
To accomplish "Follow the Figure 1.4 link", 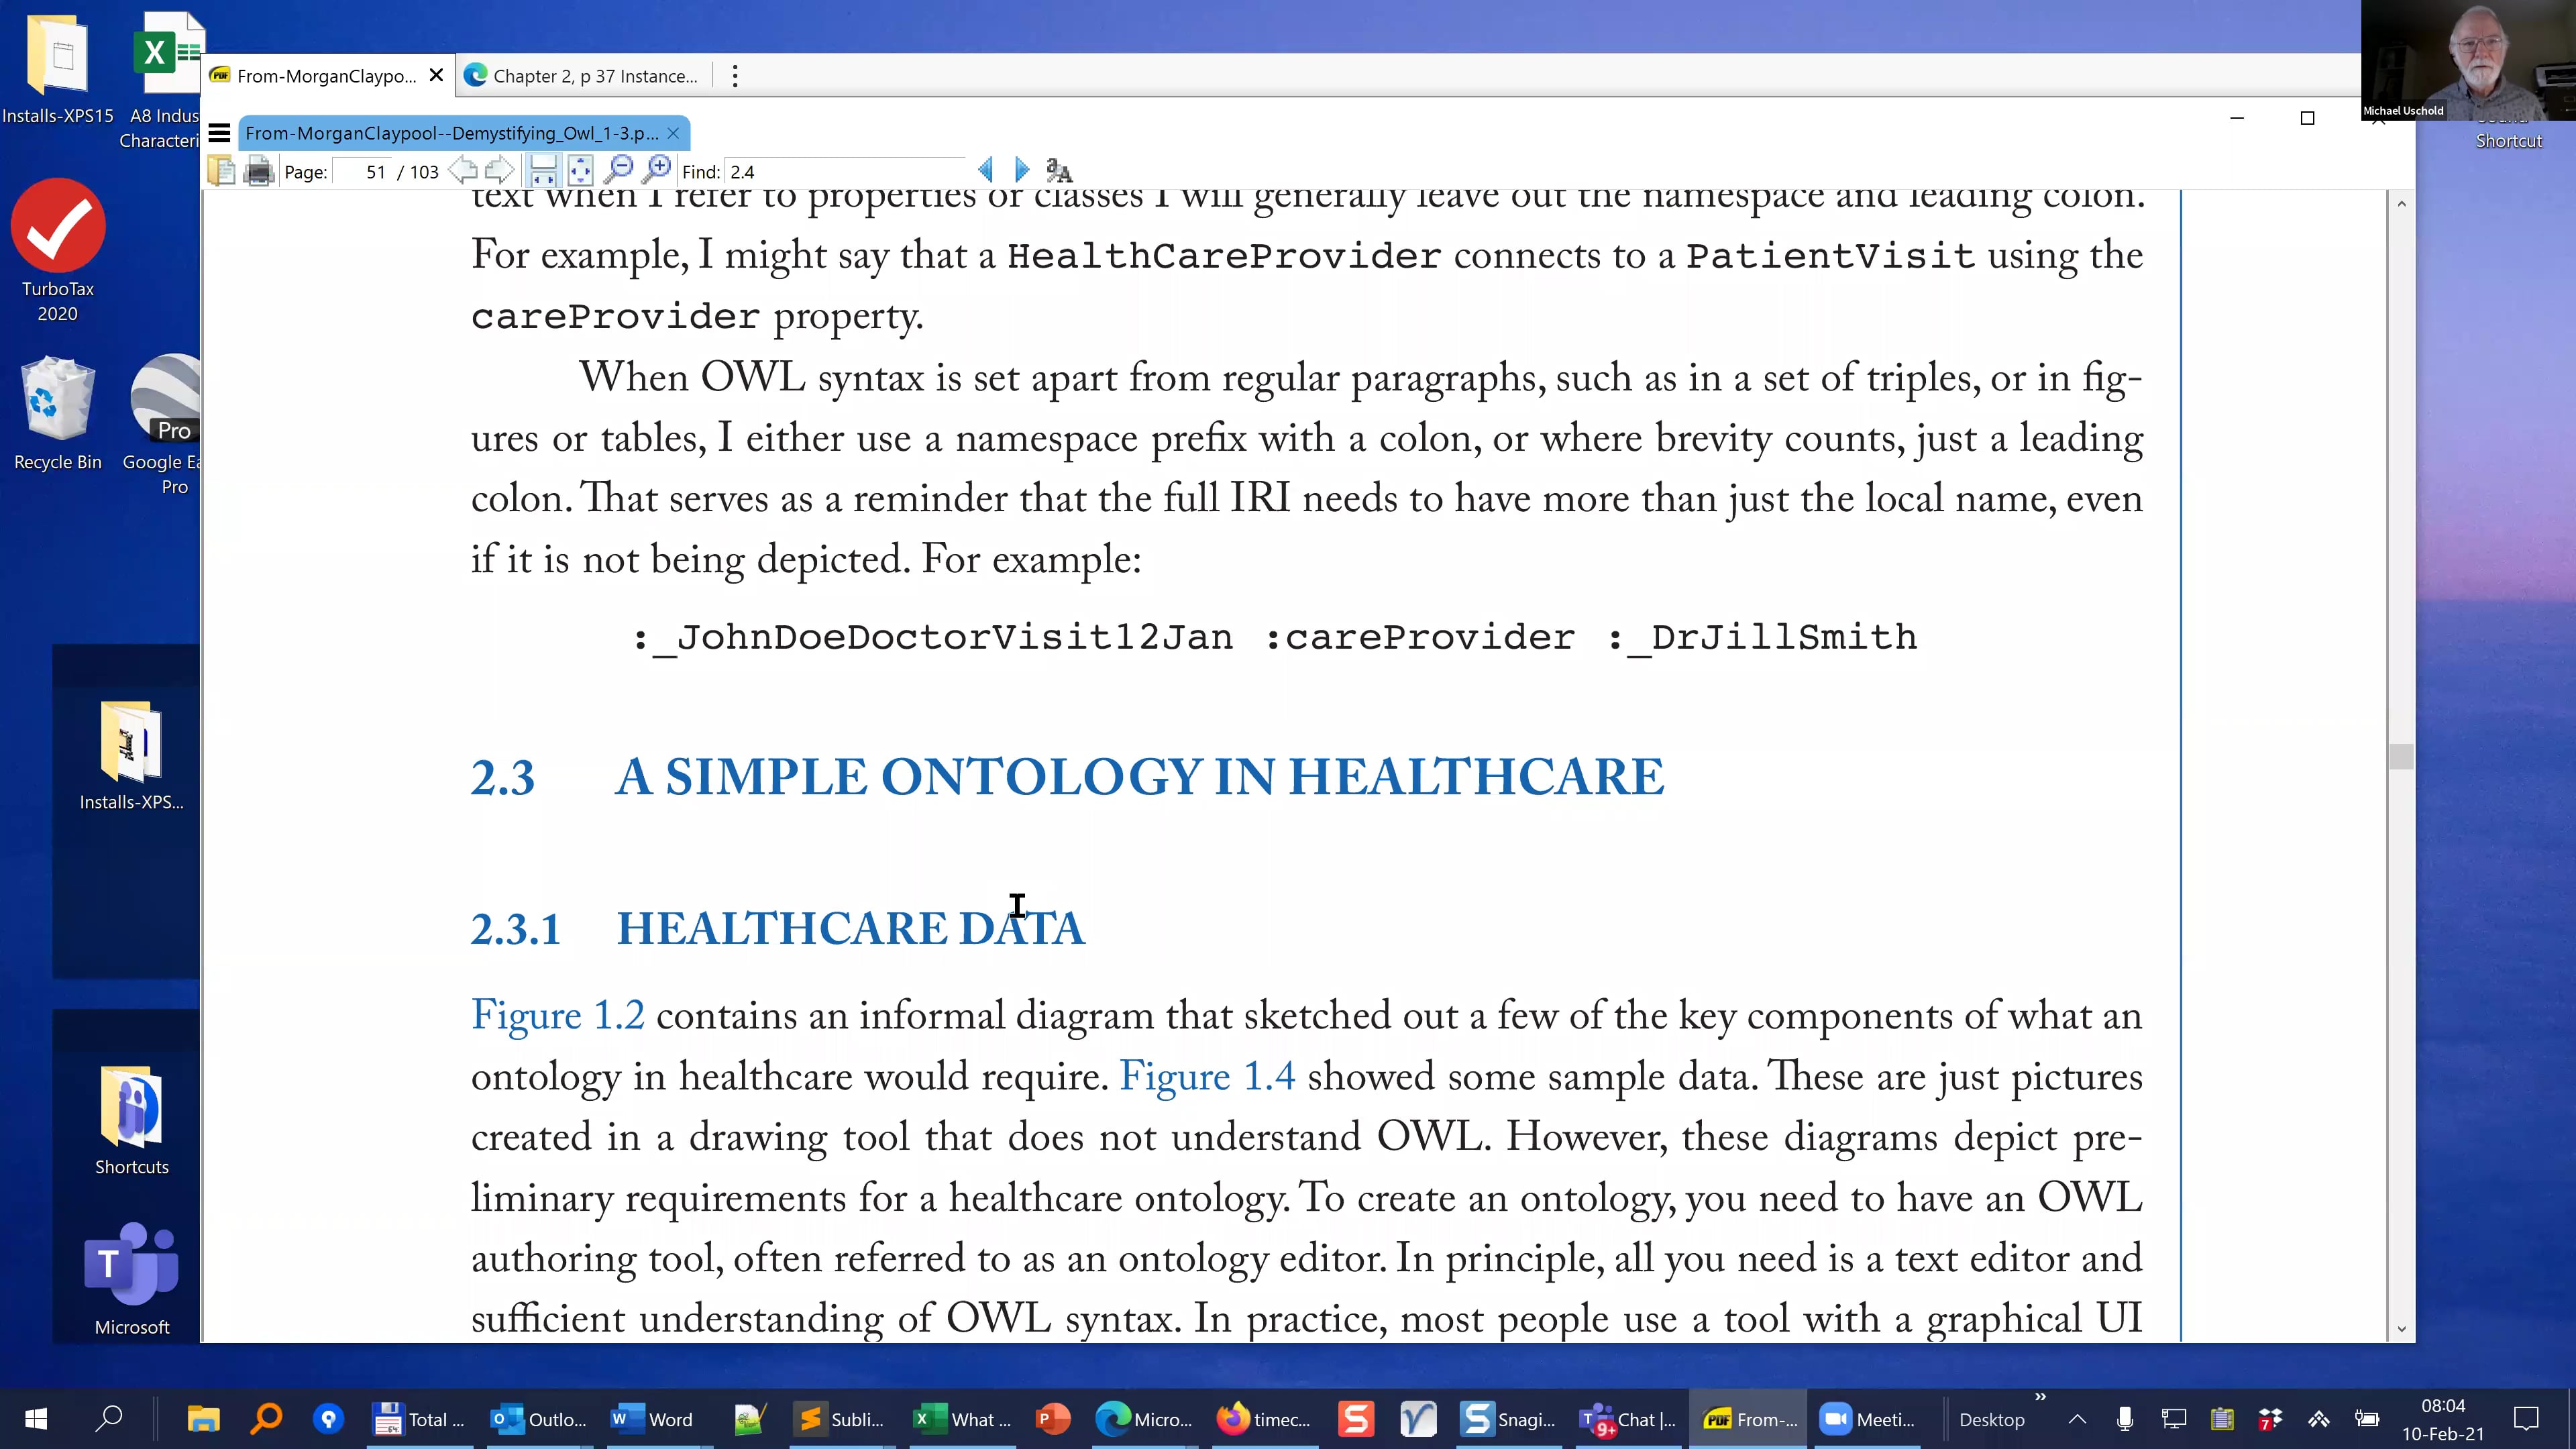I will click(1206, 1077).
